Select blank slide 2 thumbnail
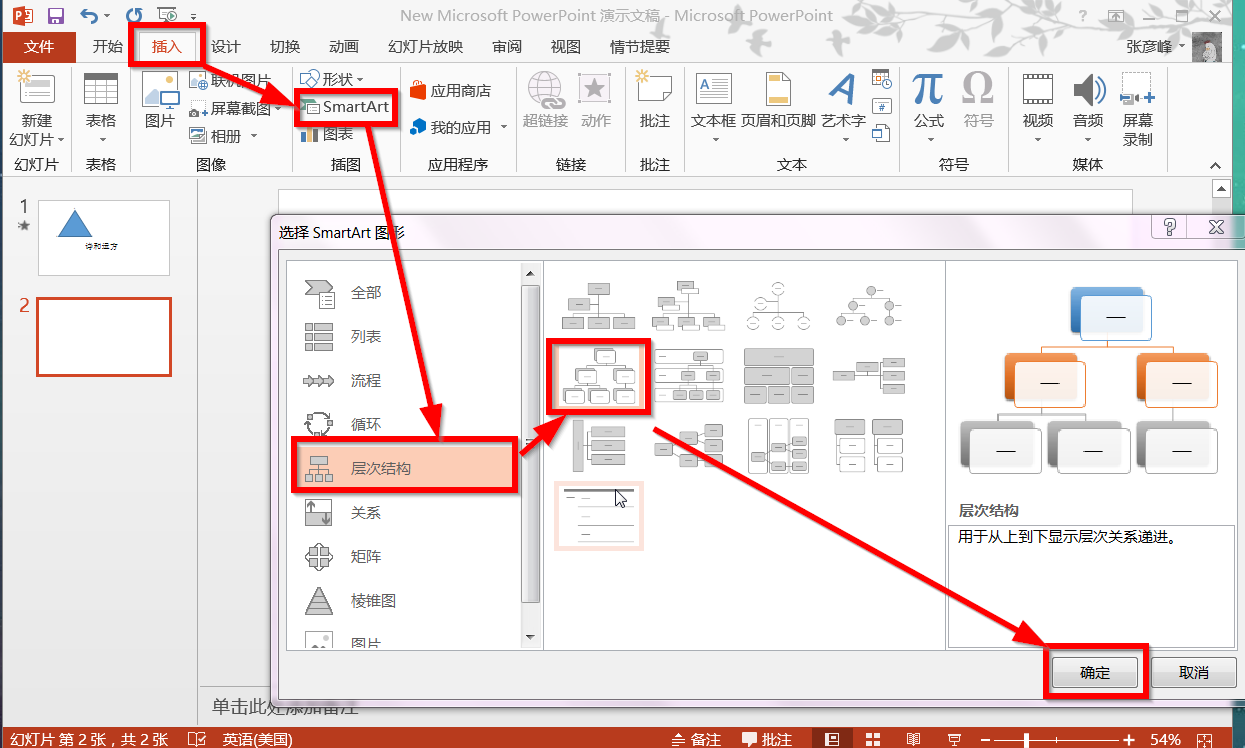 click(x=104, y=337)
